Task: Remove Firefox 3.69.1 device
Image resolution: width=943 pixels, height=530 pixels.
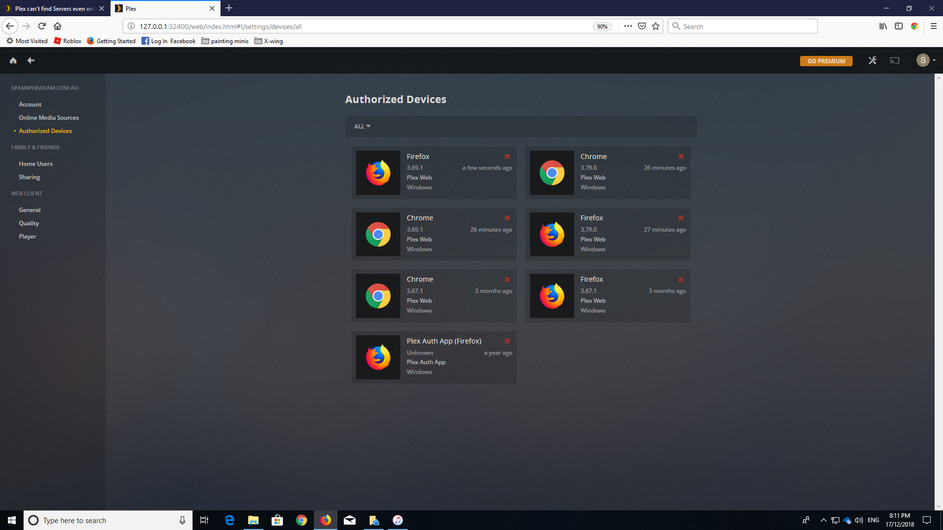Action: click(507, 156)
